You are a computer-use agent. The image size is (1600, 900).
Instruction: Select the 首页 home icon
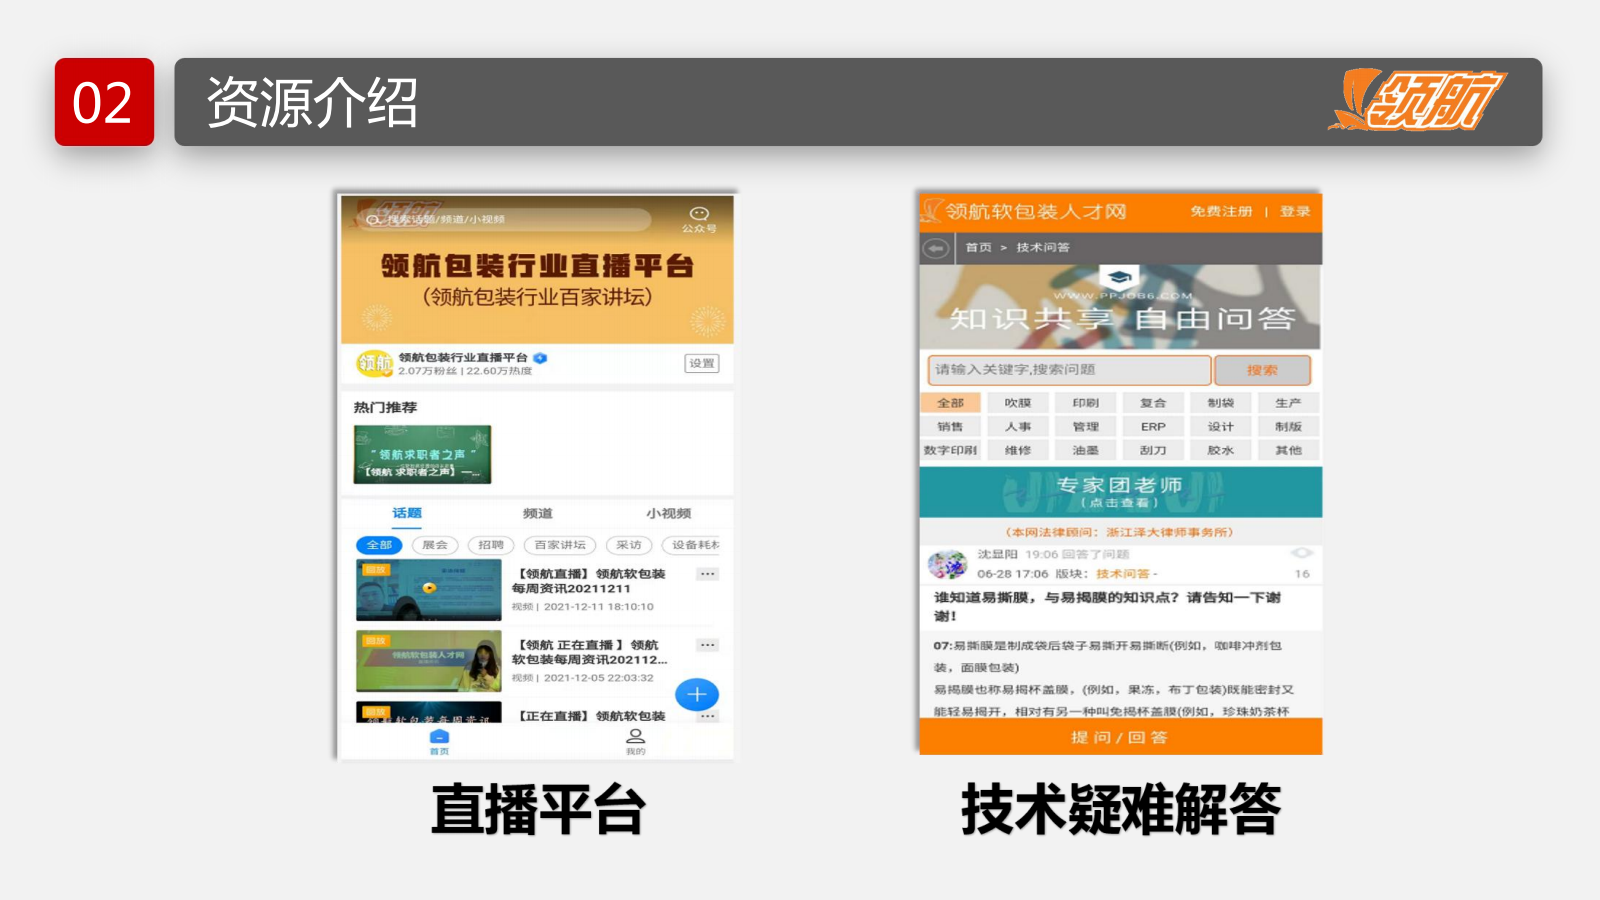point(439,738)
